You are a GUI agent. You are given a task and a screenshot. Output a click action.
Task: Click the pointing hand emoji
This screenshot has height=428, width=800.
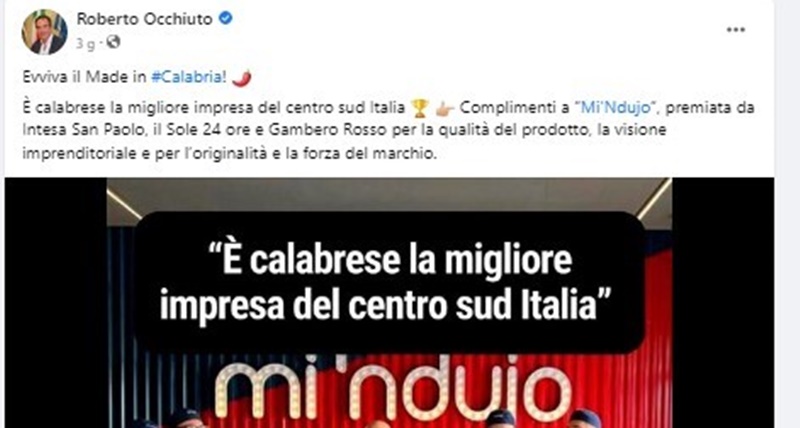pos(445,109)
